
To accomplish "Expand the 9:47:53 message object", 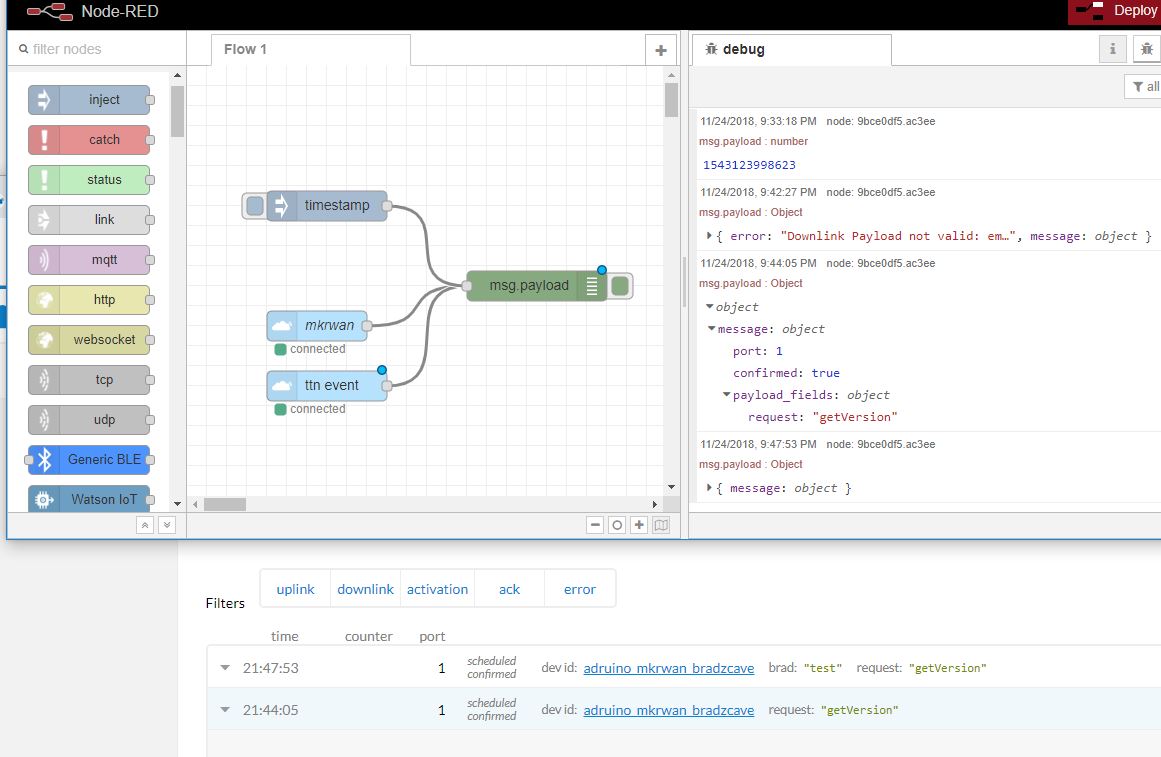I will point(709,487).
